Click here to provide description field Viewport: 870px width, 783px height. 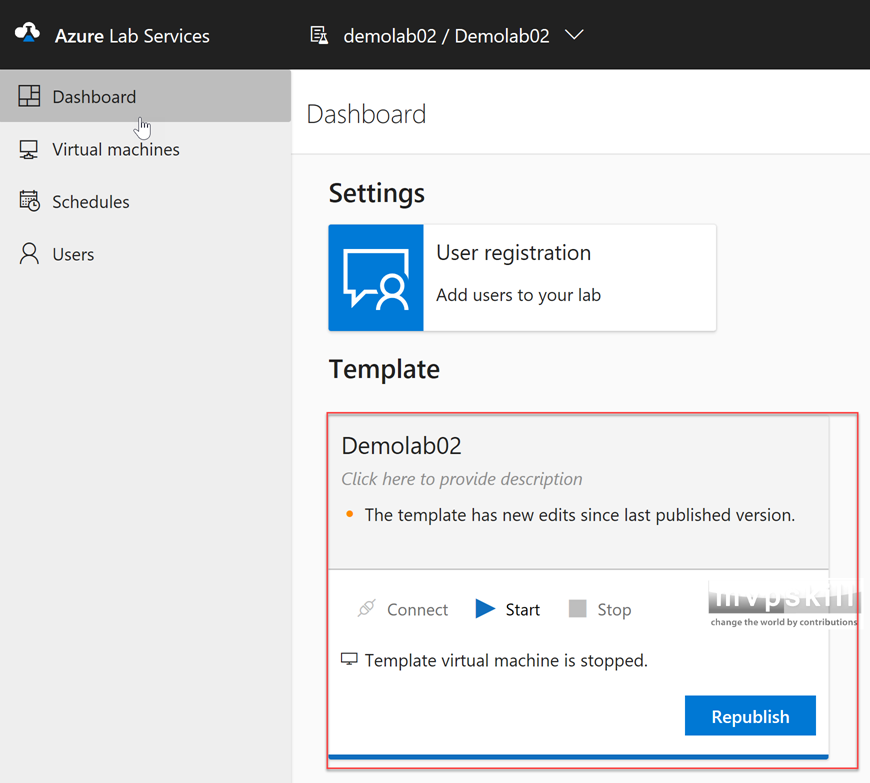click(462, 479)
